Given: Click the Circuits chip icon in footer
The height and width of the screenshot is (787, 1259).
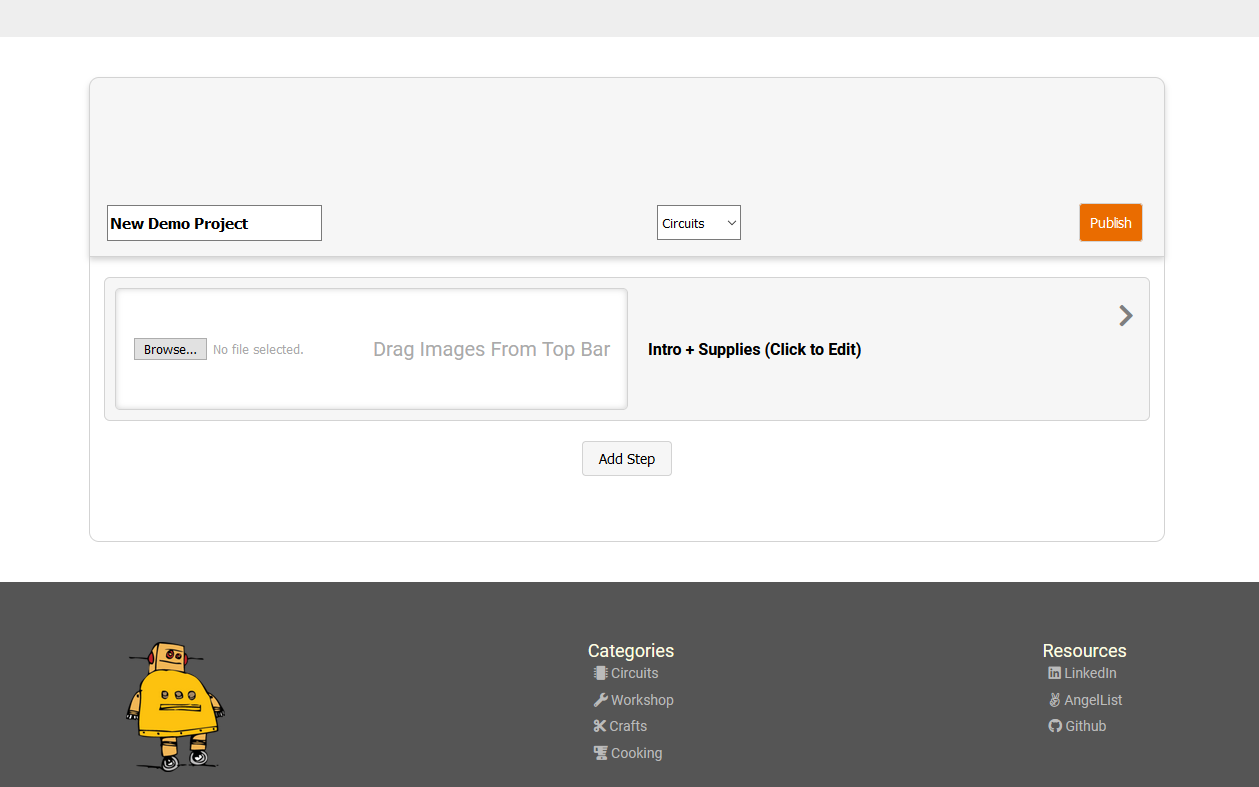Looking at the screenshot, I should click(x=600, y=673).
